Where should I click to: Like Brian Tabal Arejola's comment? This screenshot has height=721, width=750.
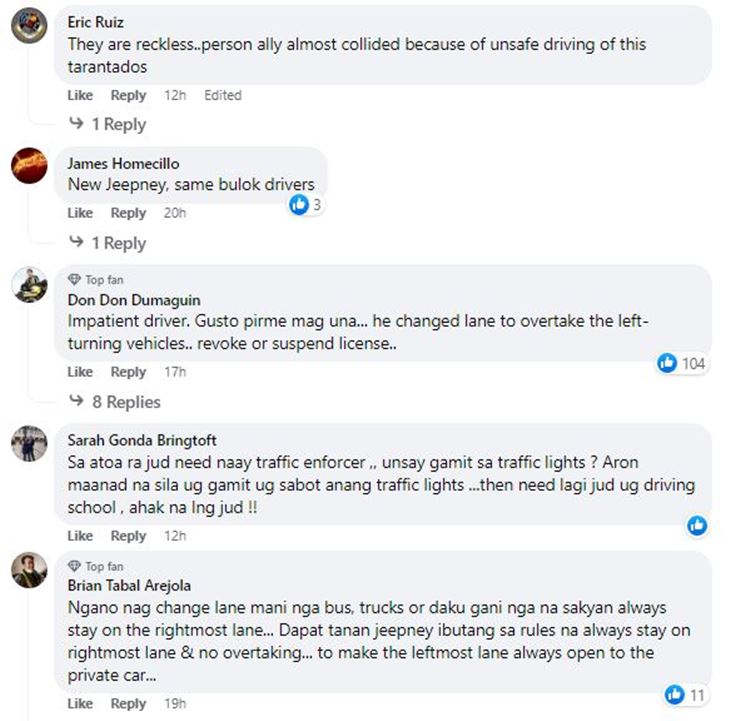pyautogui.click(x=80, y=704)
